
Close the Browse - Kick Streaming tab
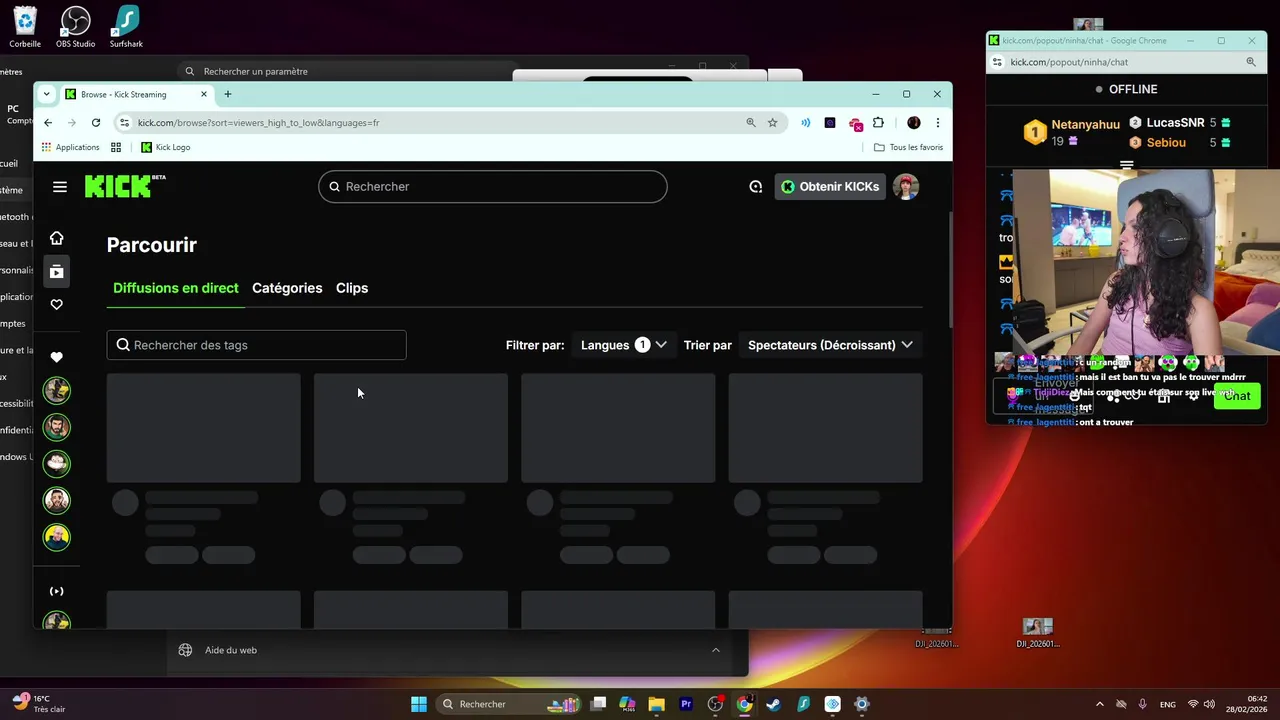[204, 94]
